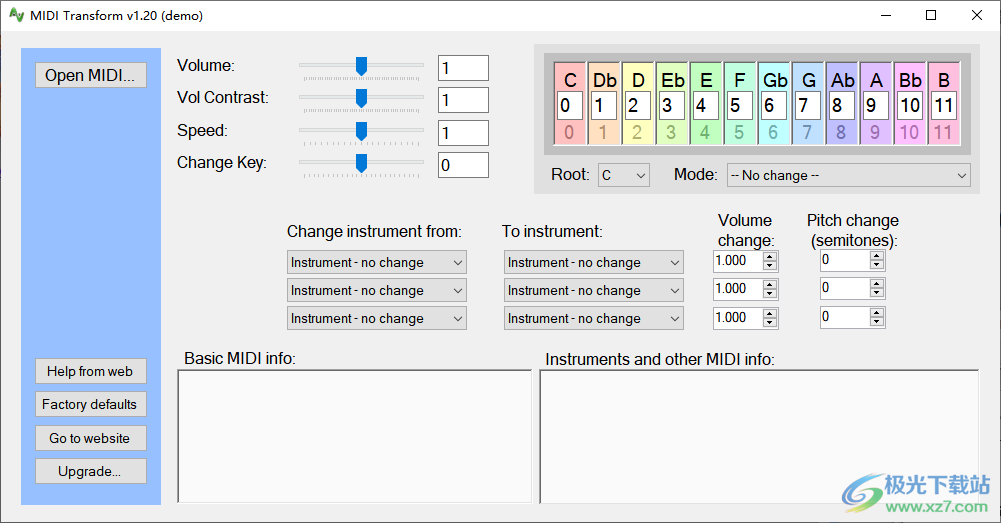Open second To instrument dropdown

594,291
